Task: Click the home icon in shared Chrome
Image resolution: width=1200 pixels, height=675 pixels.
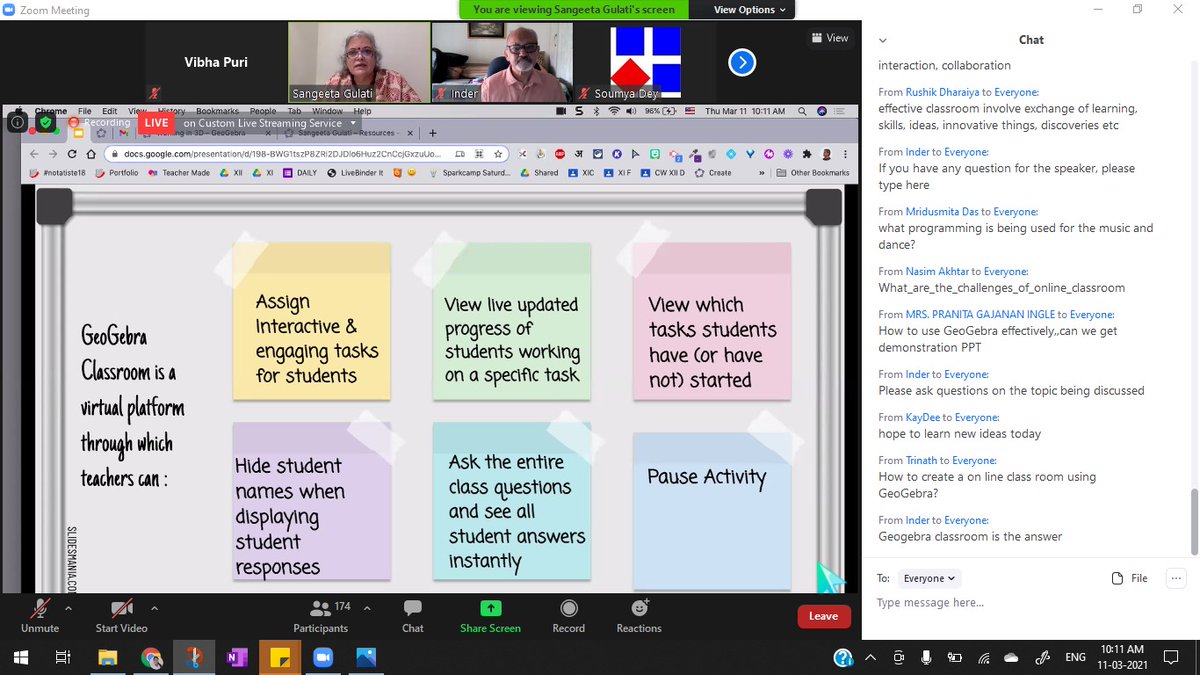Action: pos(92,154)
